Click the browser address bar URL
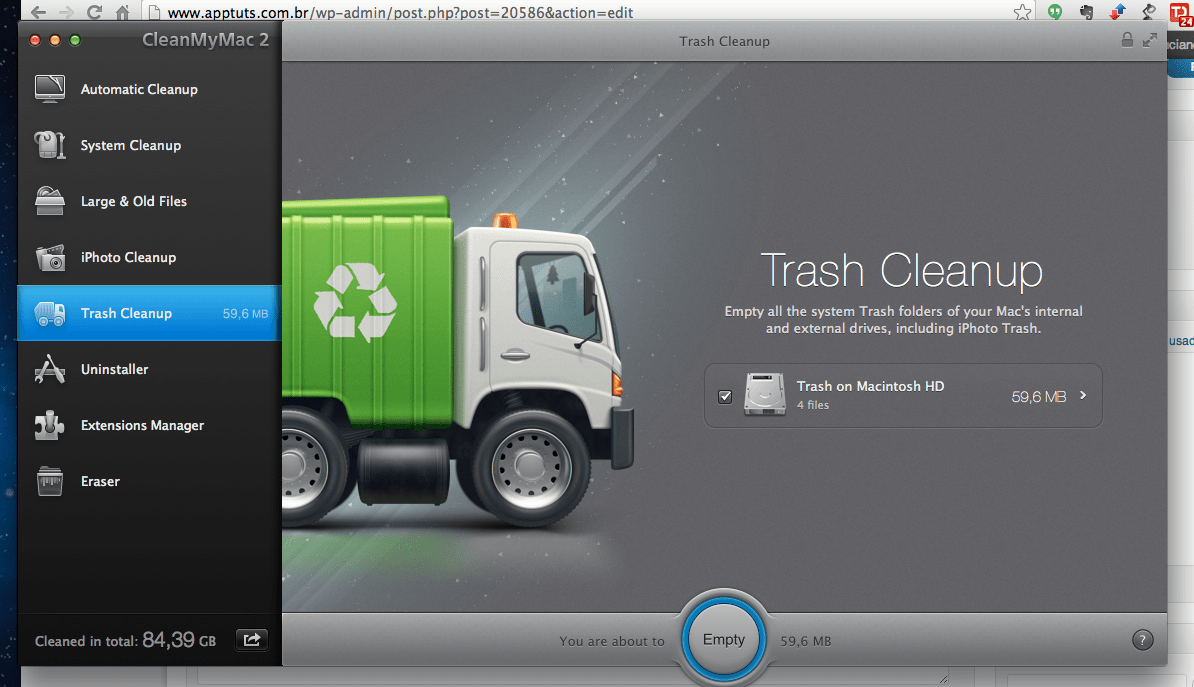 400,12
